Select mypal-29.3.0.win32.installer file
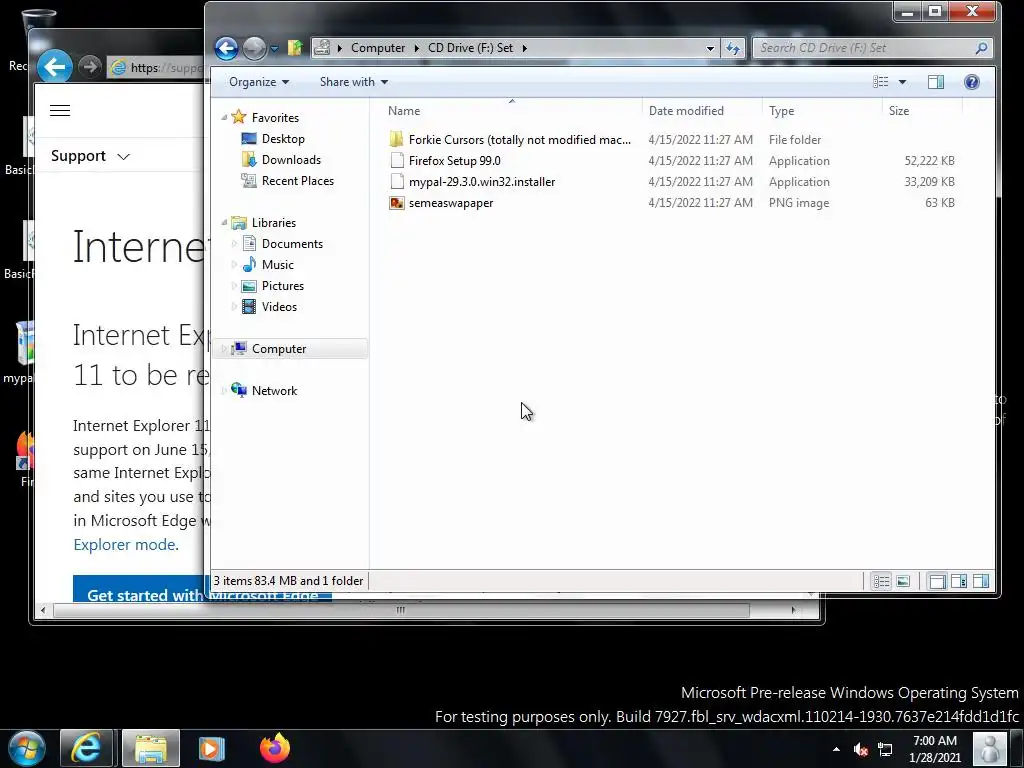This screenshot has height=768, width=1024. (482, 182)
